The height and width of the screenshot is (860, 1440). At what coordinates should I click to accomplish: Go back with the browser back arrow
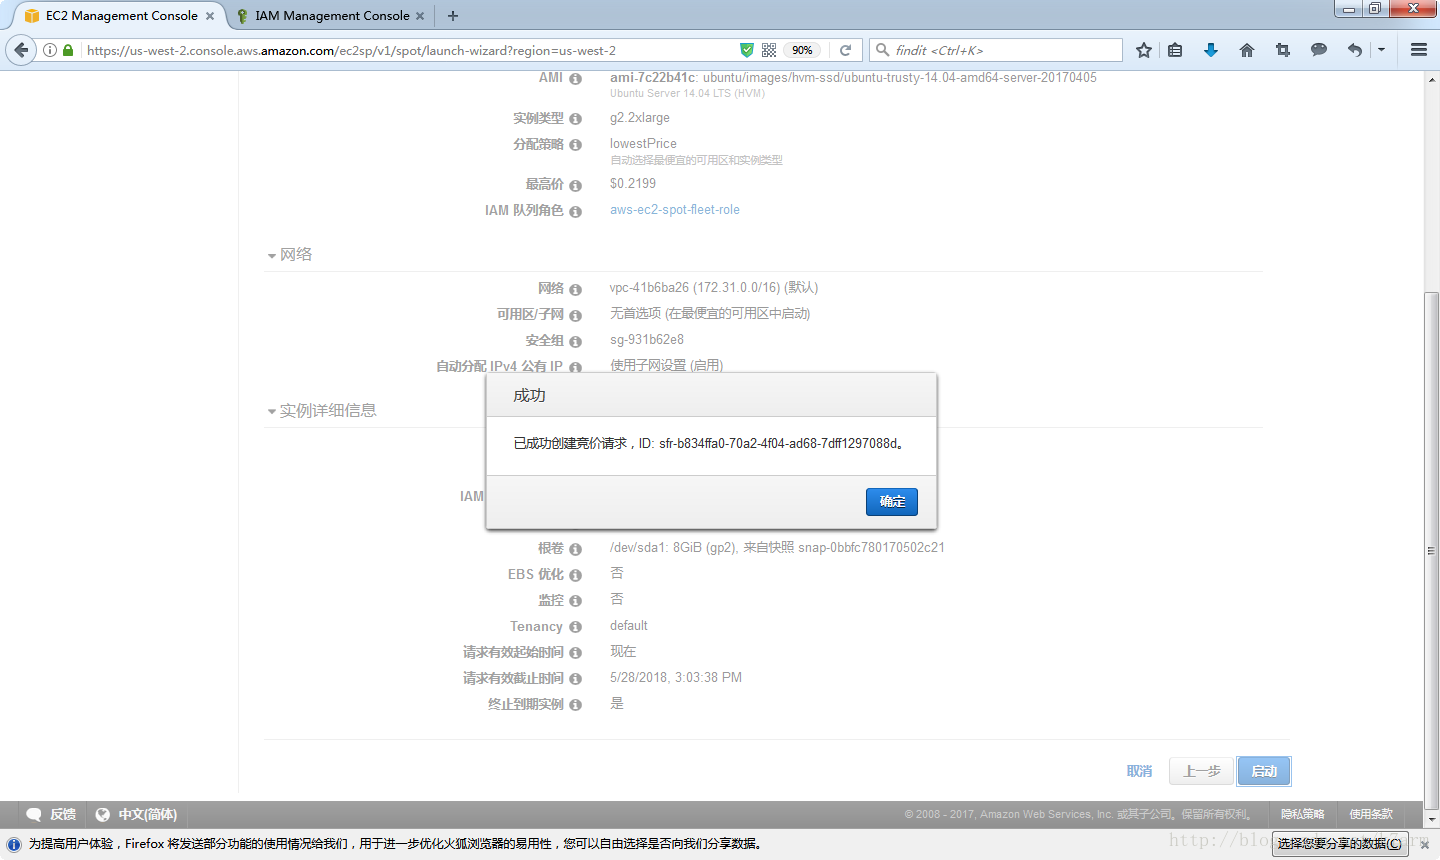(21, 50)
